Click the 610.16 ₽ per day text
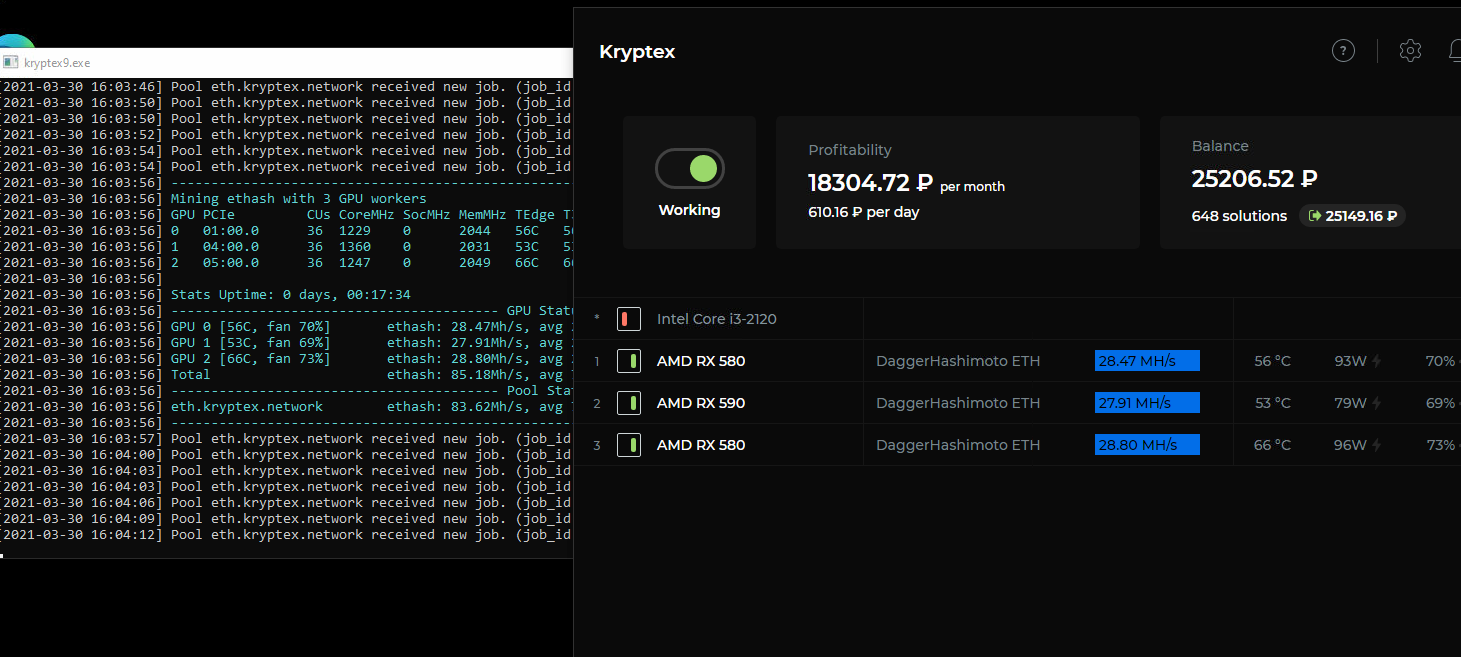1461x657 pixels. click(x=864, y=212)
